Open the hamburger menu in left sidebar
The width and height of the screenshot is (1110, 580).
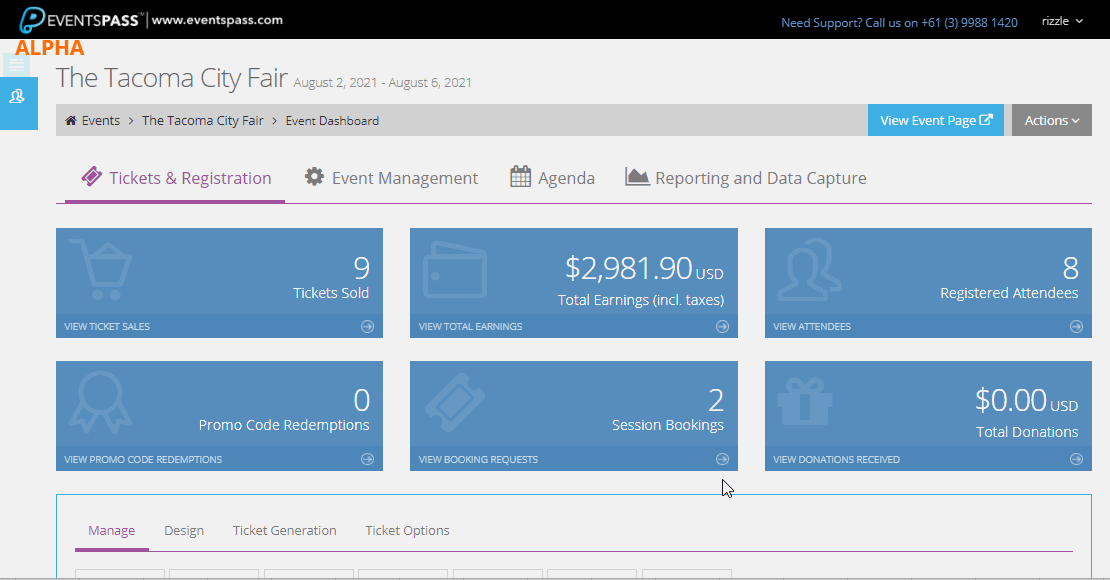[x=16, y=65]
